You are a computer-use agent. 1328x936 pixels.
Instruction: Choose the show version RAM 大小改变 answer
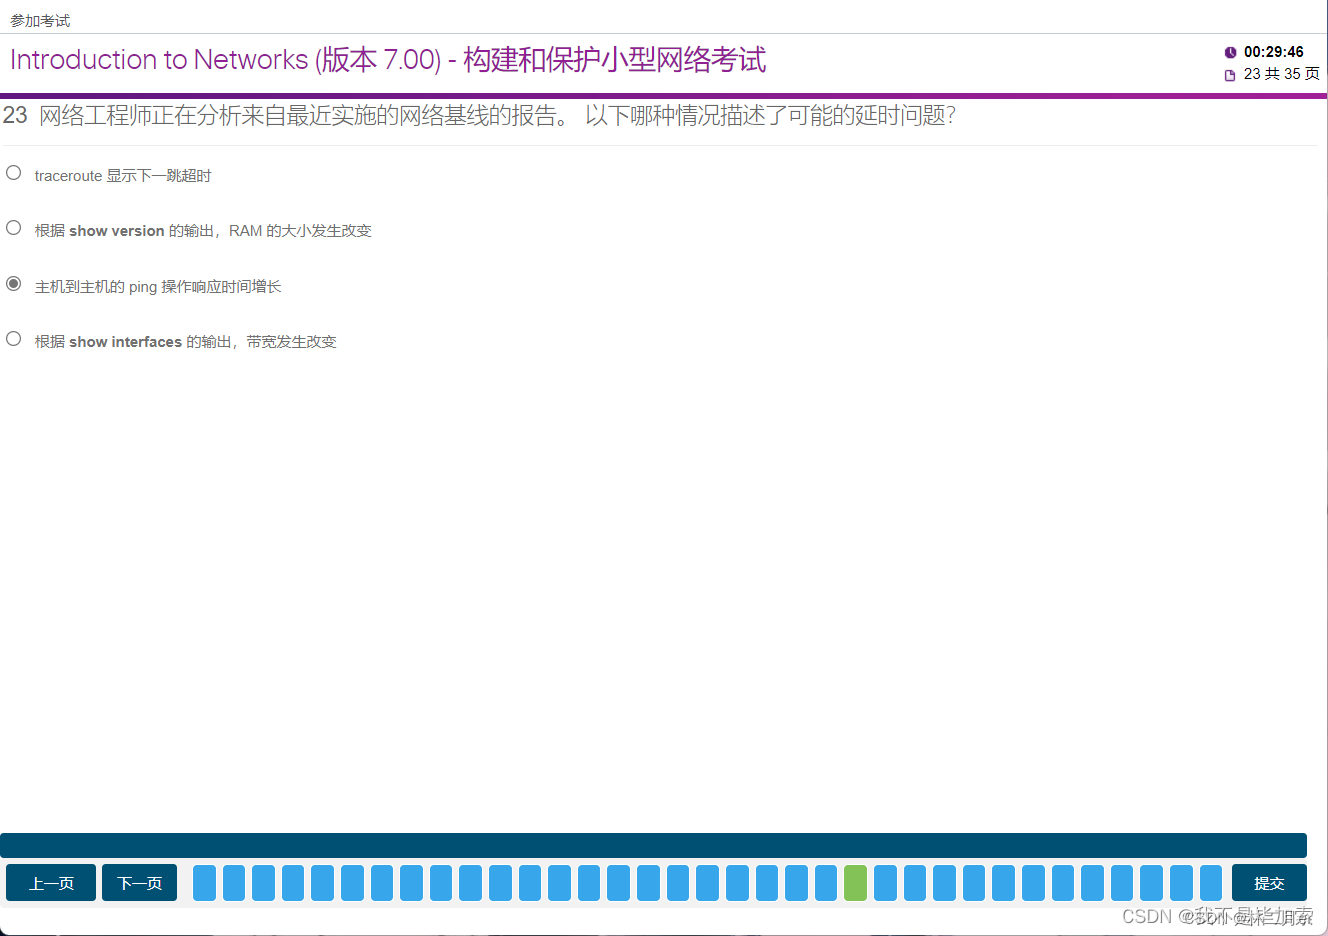coord(14,228)
